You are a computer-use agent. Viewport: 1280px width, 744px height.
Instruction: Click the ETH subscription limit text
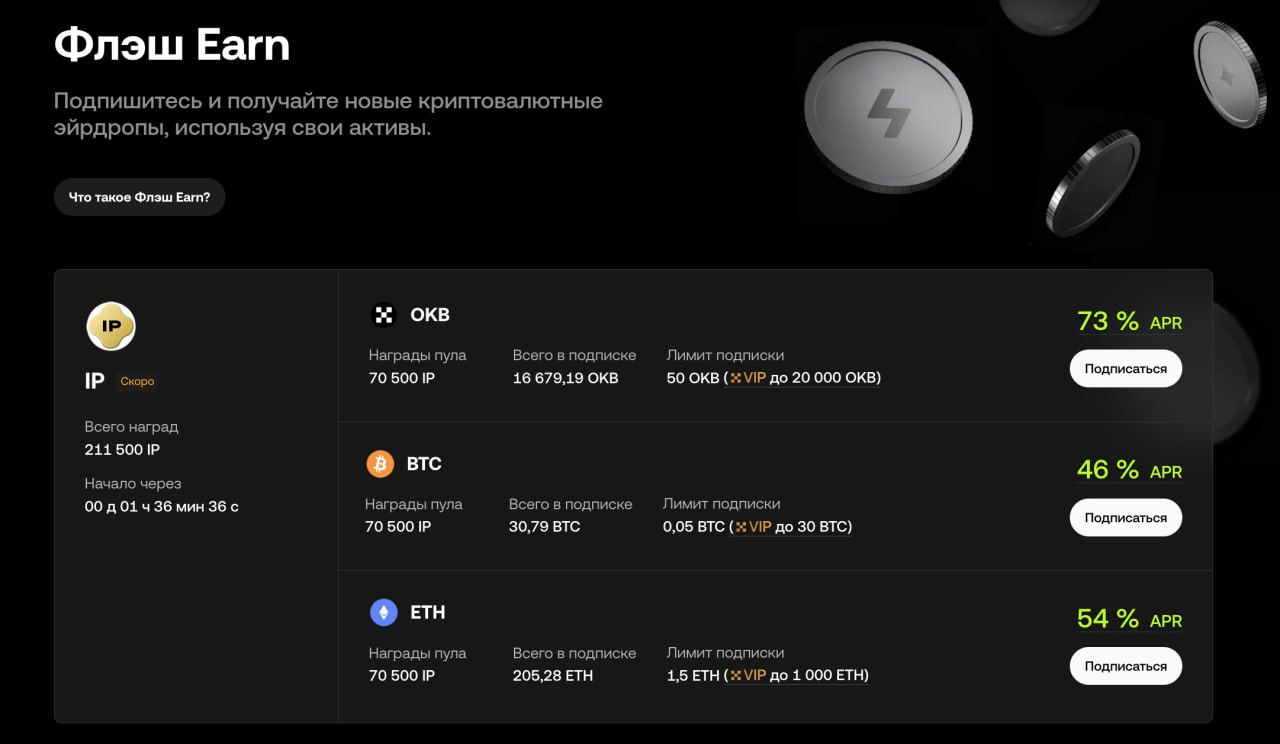767,676
